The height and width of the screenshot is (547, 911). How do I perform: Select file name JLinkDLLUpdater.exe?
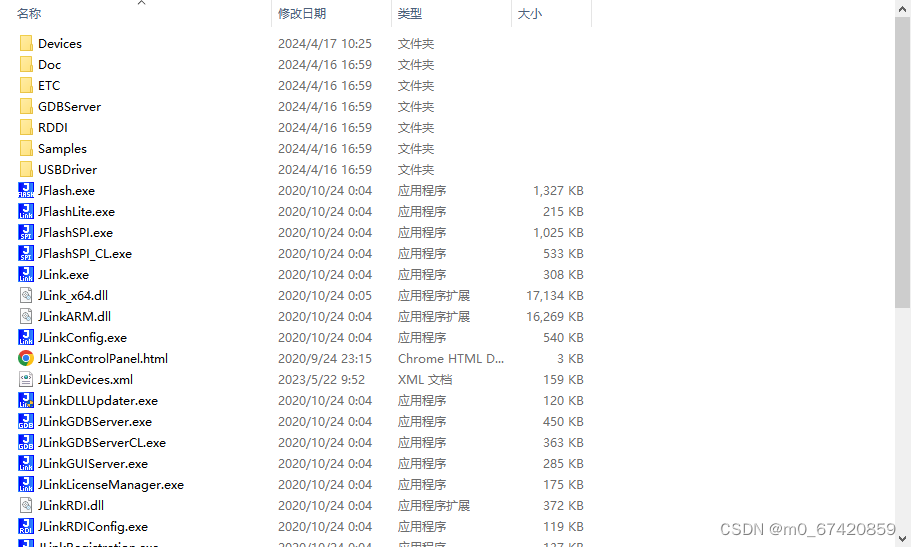(x=98, y=401)
